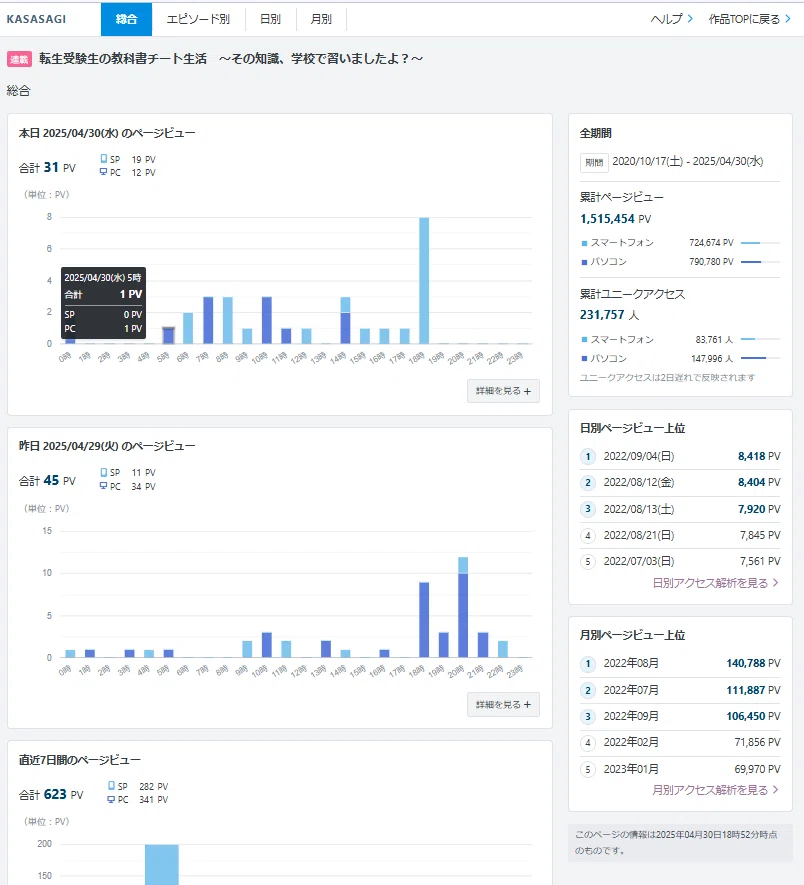This screenshot has width=804, height=885.
Task: Click 詳細を見る button under today's chart
Action: (x=503, y=391)
